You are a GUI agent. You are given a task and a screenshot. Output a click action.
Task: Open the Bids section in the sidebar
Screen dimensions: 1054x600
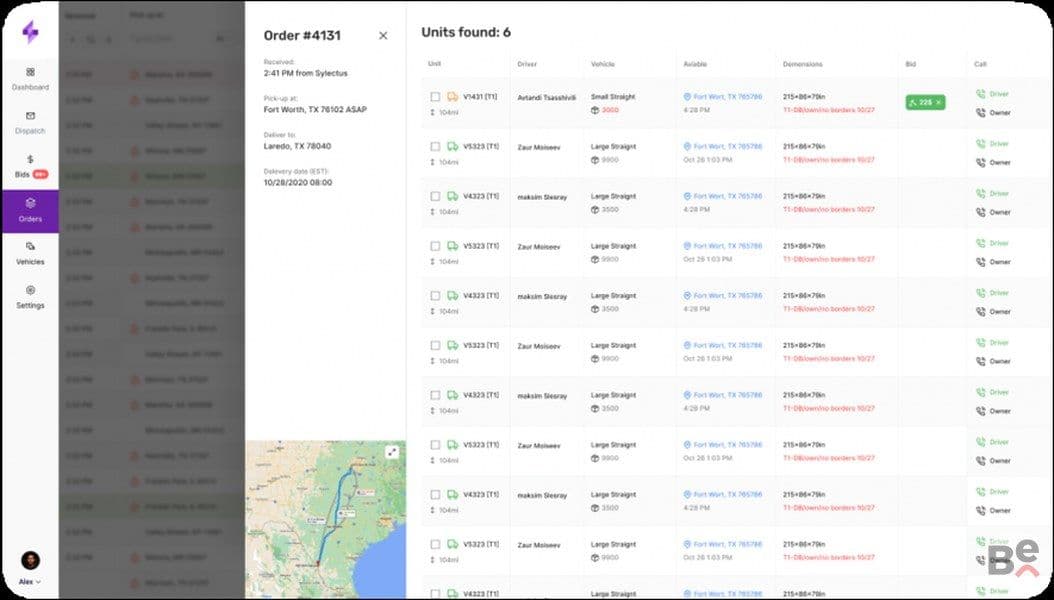coord(30,167)
